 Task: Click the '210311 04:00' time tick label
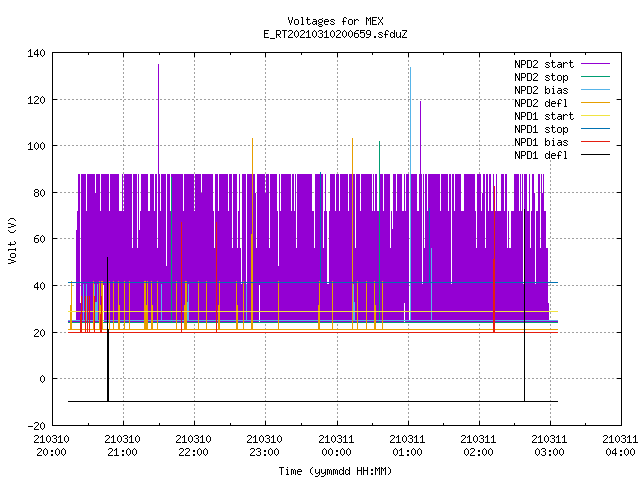(620, 446)
